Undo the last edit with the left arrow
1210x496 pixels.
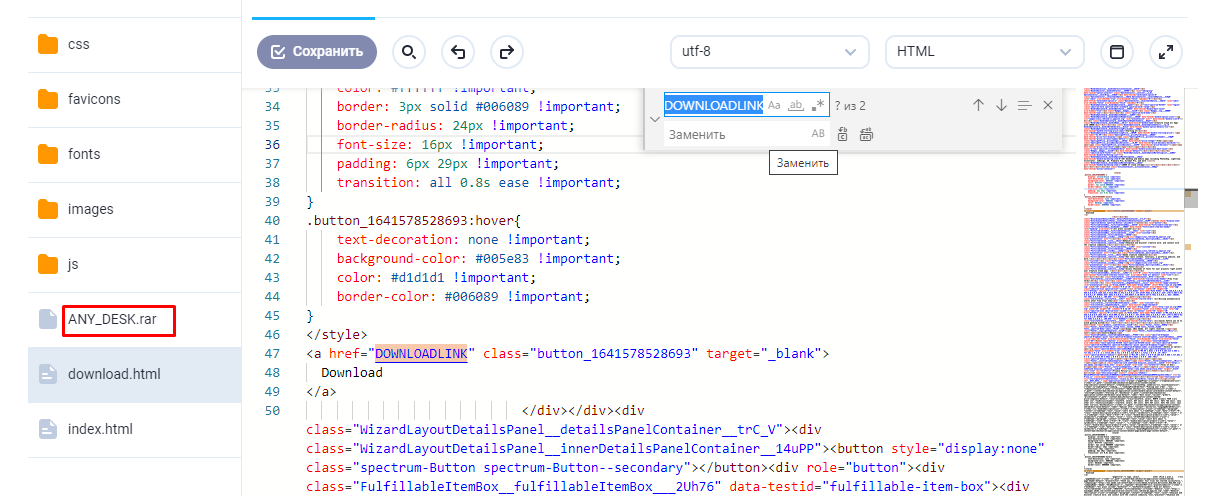457,52
